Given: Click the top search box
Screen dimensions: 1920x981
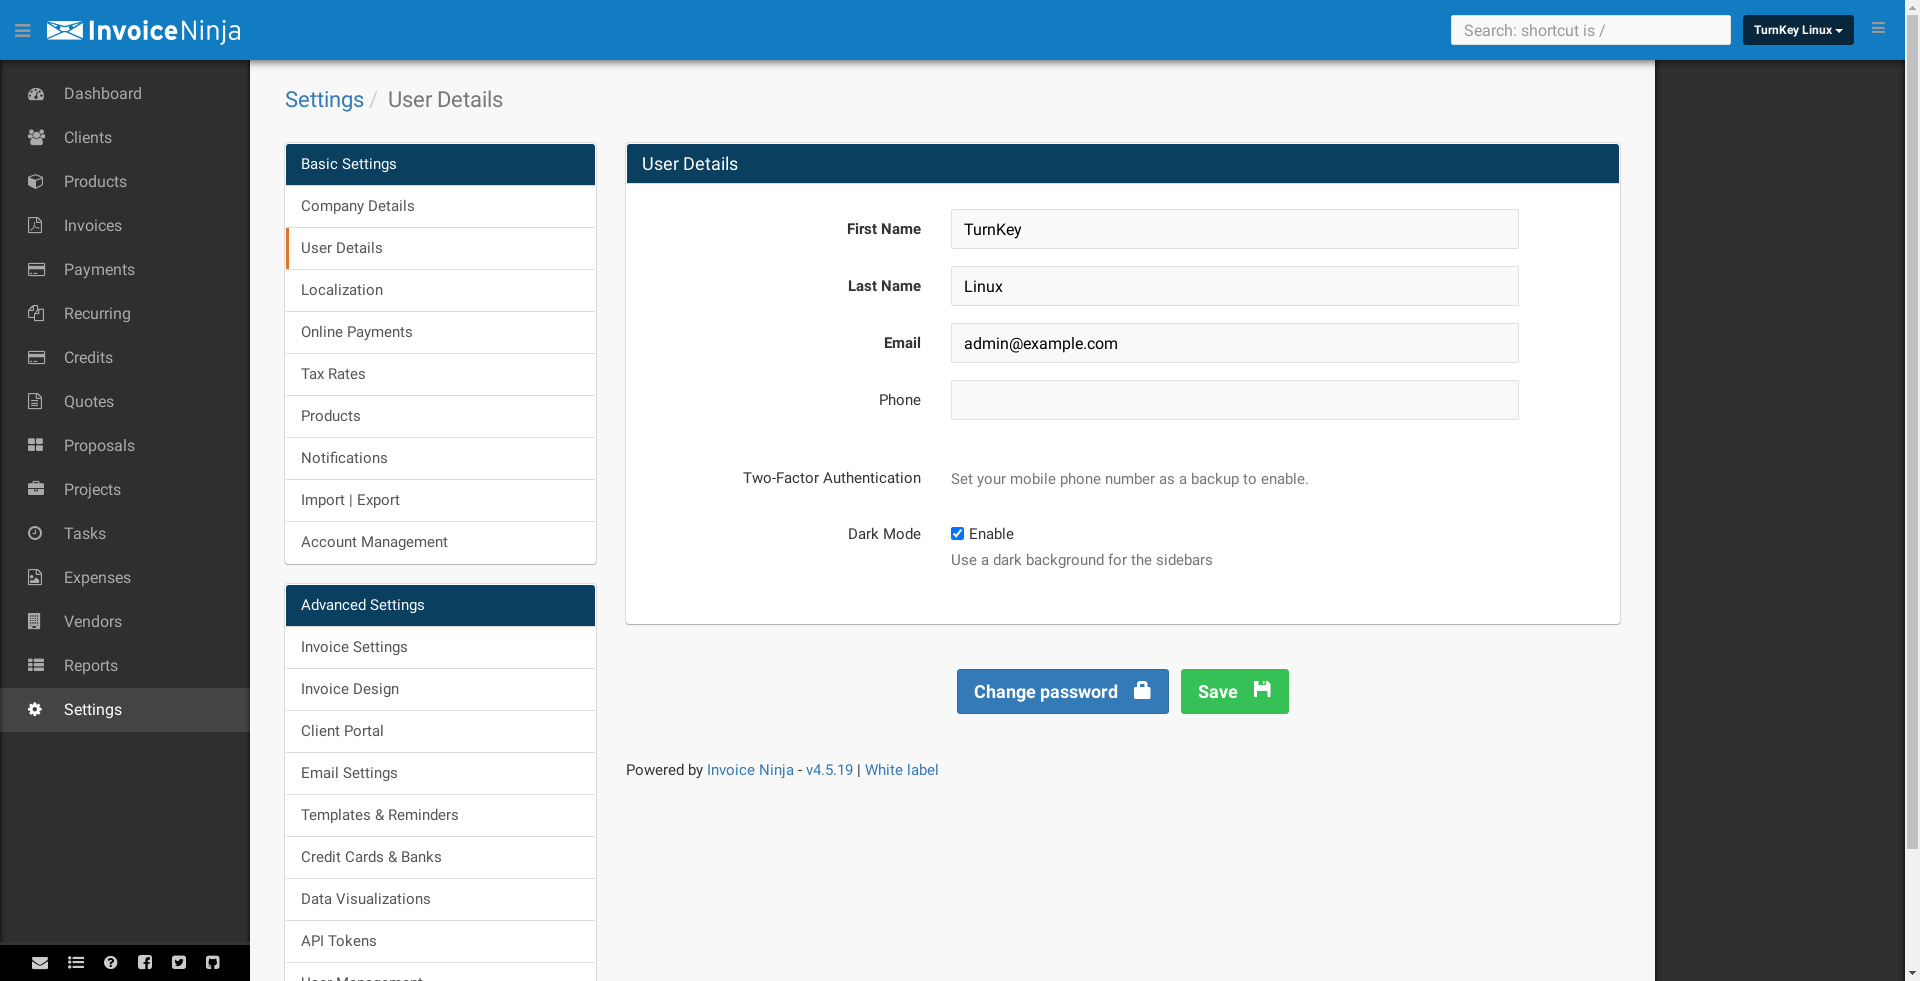Looking at the screenshot, I should pos(1590,30).
